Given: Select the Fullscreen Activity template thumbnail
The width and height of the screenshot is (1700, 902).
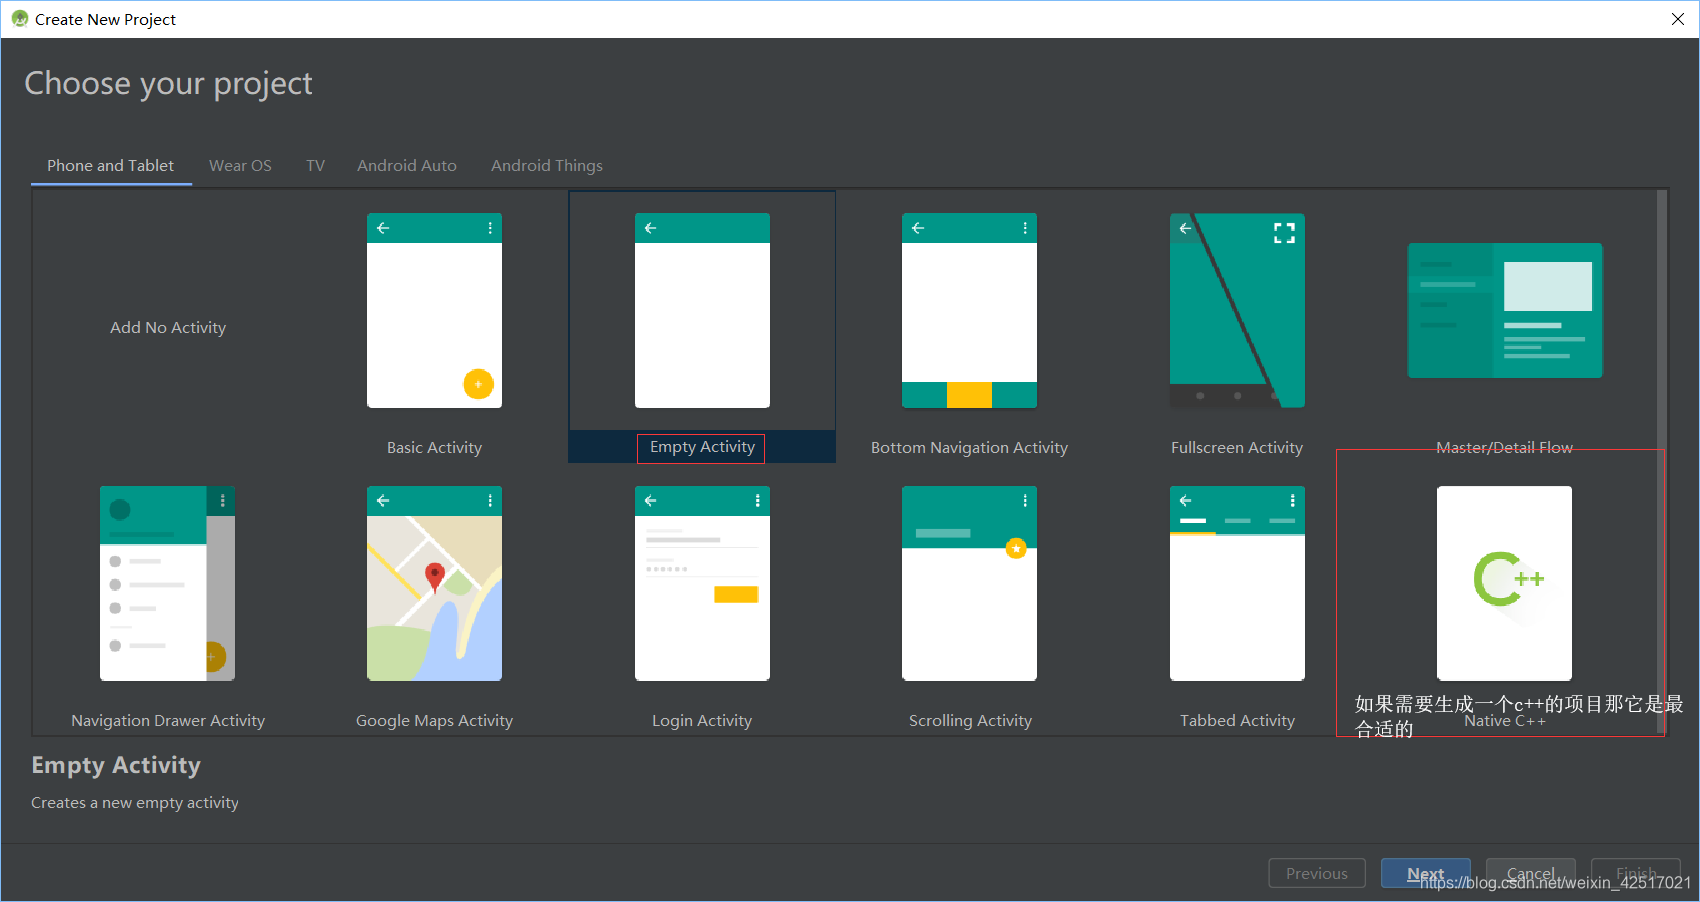Looking at the screenshot, I should click(1237, 310).
